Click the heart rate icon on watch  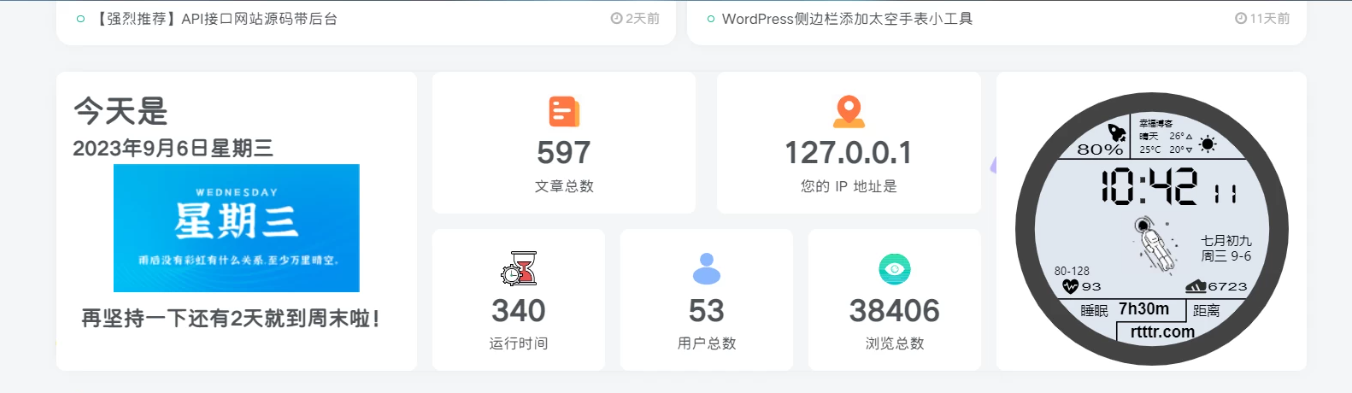(1070, 286)
